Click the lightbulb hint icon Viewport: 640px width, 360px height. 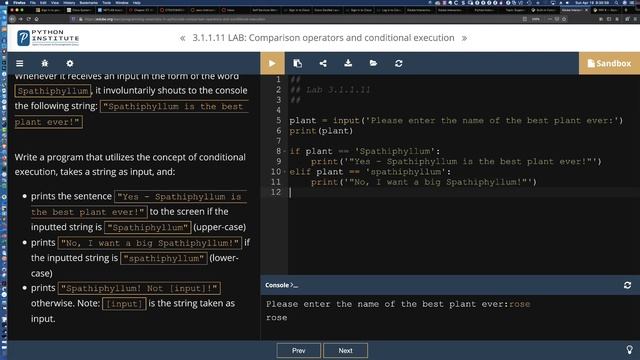[x=629, y=350]
